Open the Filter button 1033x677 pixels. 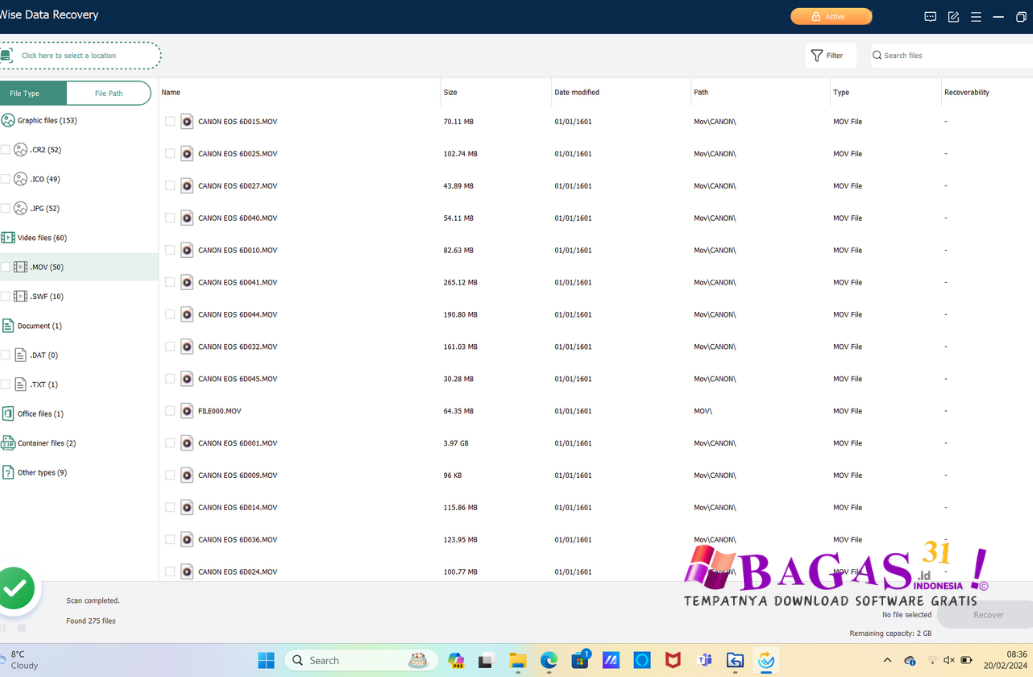[830, 55]
